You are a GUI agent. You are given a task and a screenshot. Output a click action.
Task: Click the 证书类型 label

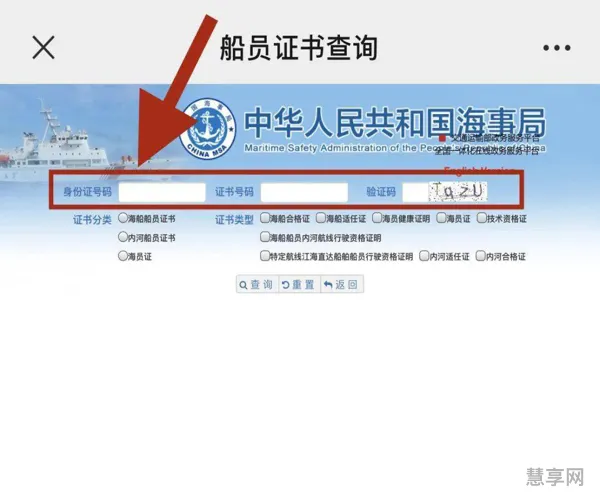(234, 220)
